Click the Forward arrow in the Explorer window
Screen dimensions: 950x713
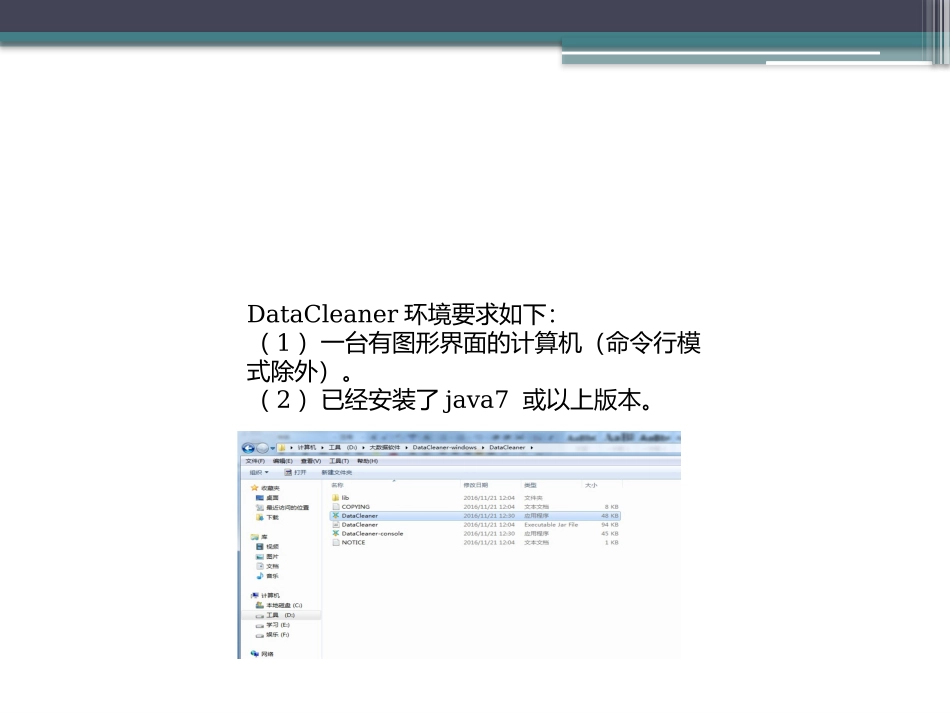(262, 448)
